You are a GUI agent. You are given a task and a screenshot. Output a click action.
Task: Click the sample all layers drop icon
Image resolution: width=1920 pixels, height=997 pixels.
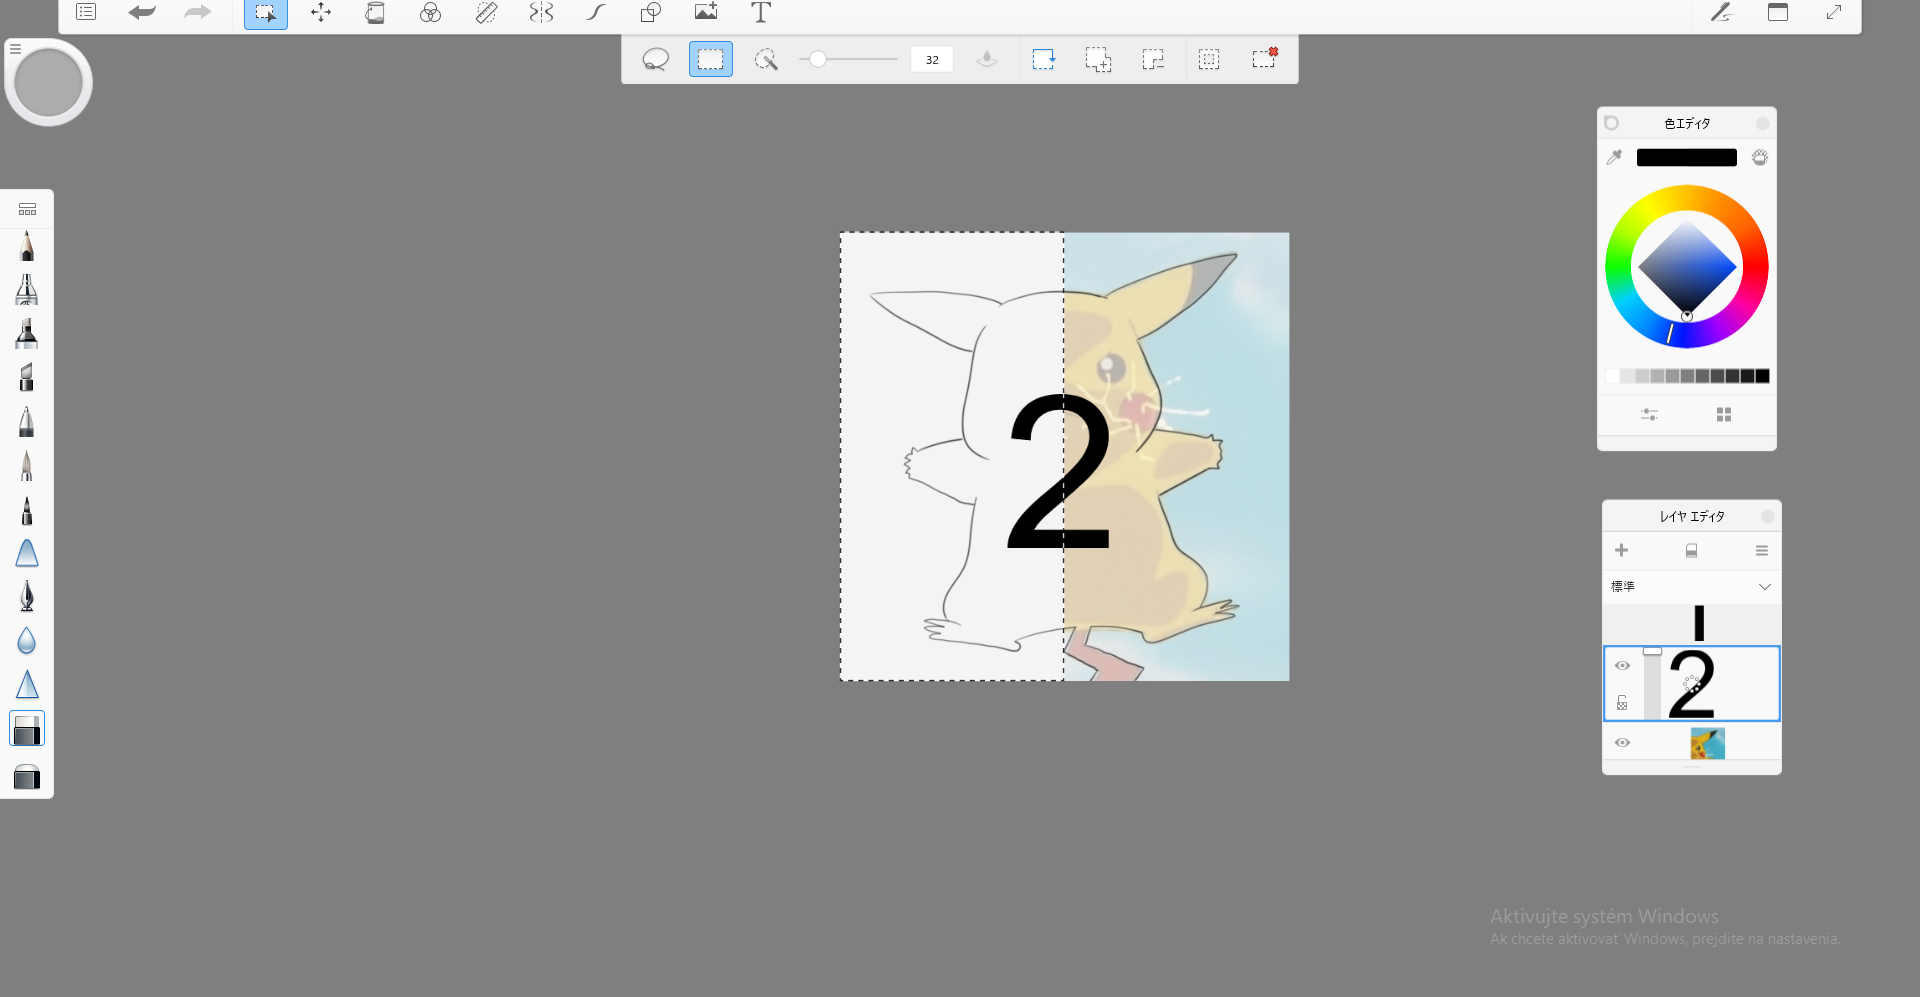[987, 59]
